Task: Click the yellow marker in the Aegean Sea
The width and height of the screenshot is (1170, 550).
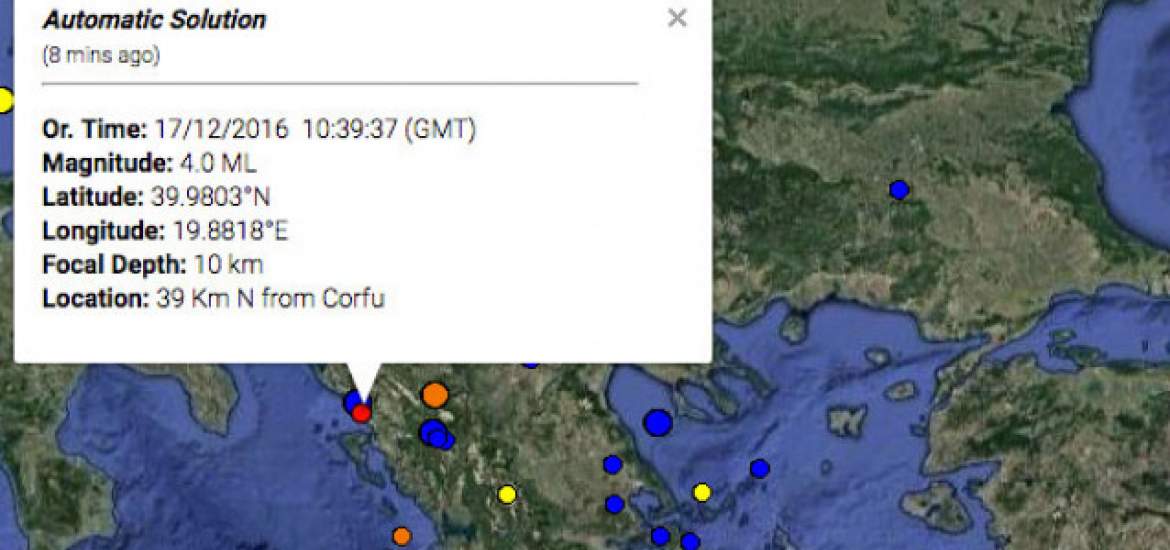Action: coord(701,493)
